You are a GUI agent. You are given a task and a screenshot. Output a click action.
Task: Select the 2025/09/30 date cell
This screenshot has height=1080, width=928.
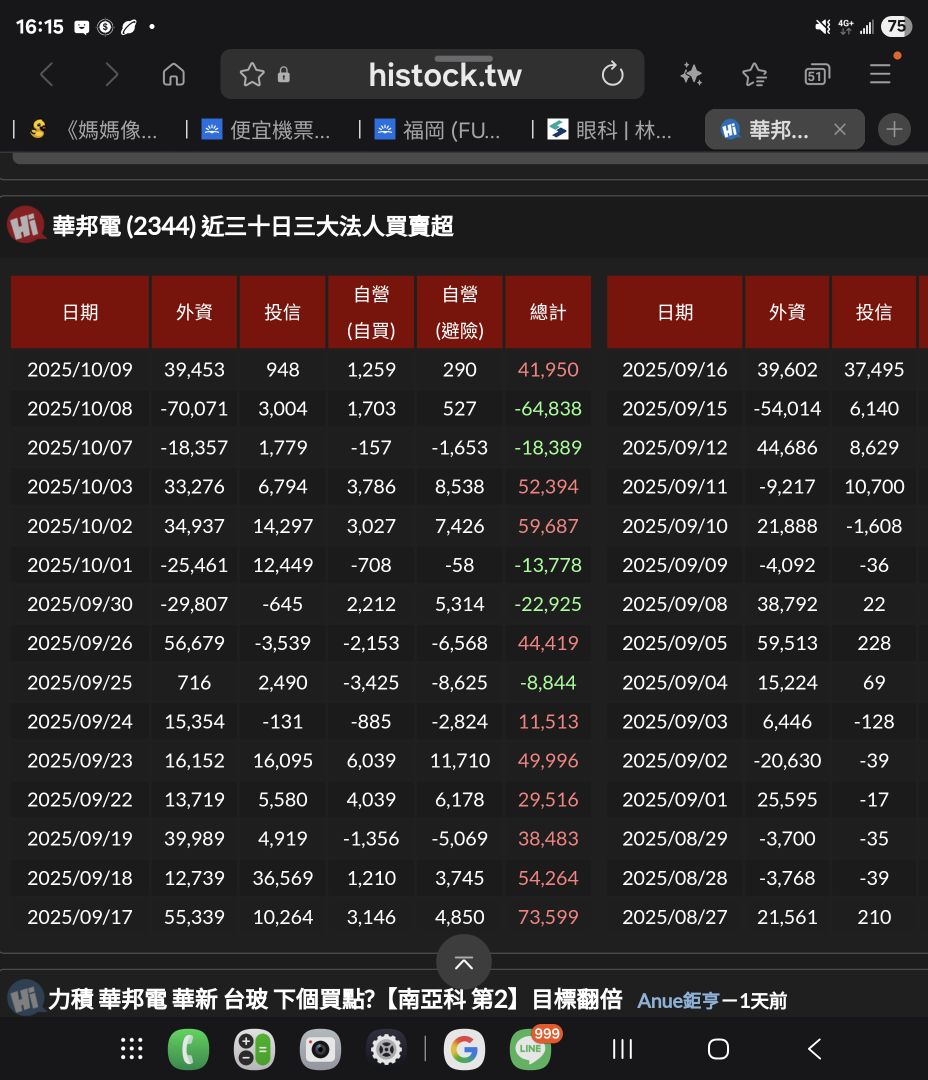80,604
